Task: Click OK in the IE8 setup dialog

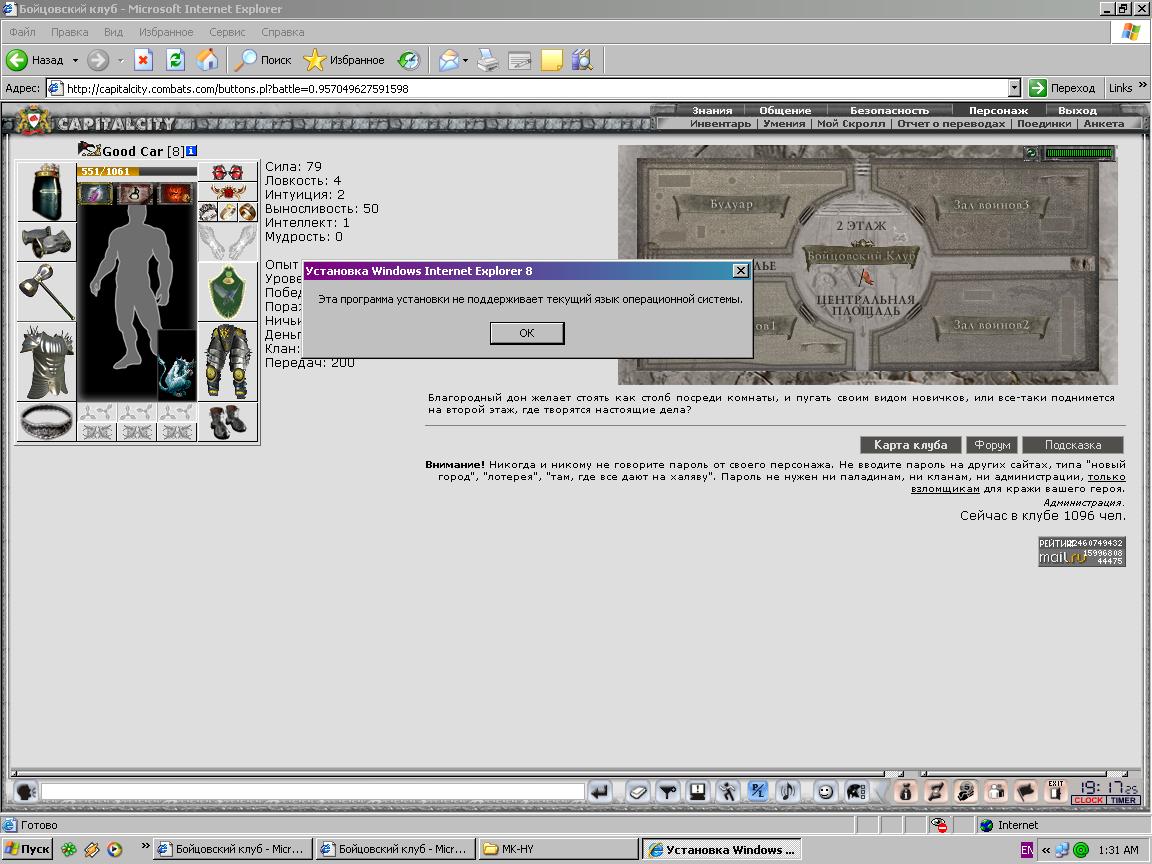Action: 527,333
